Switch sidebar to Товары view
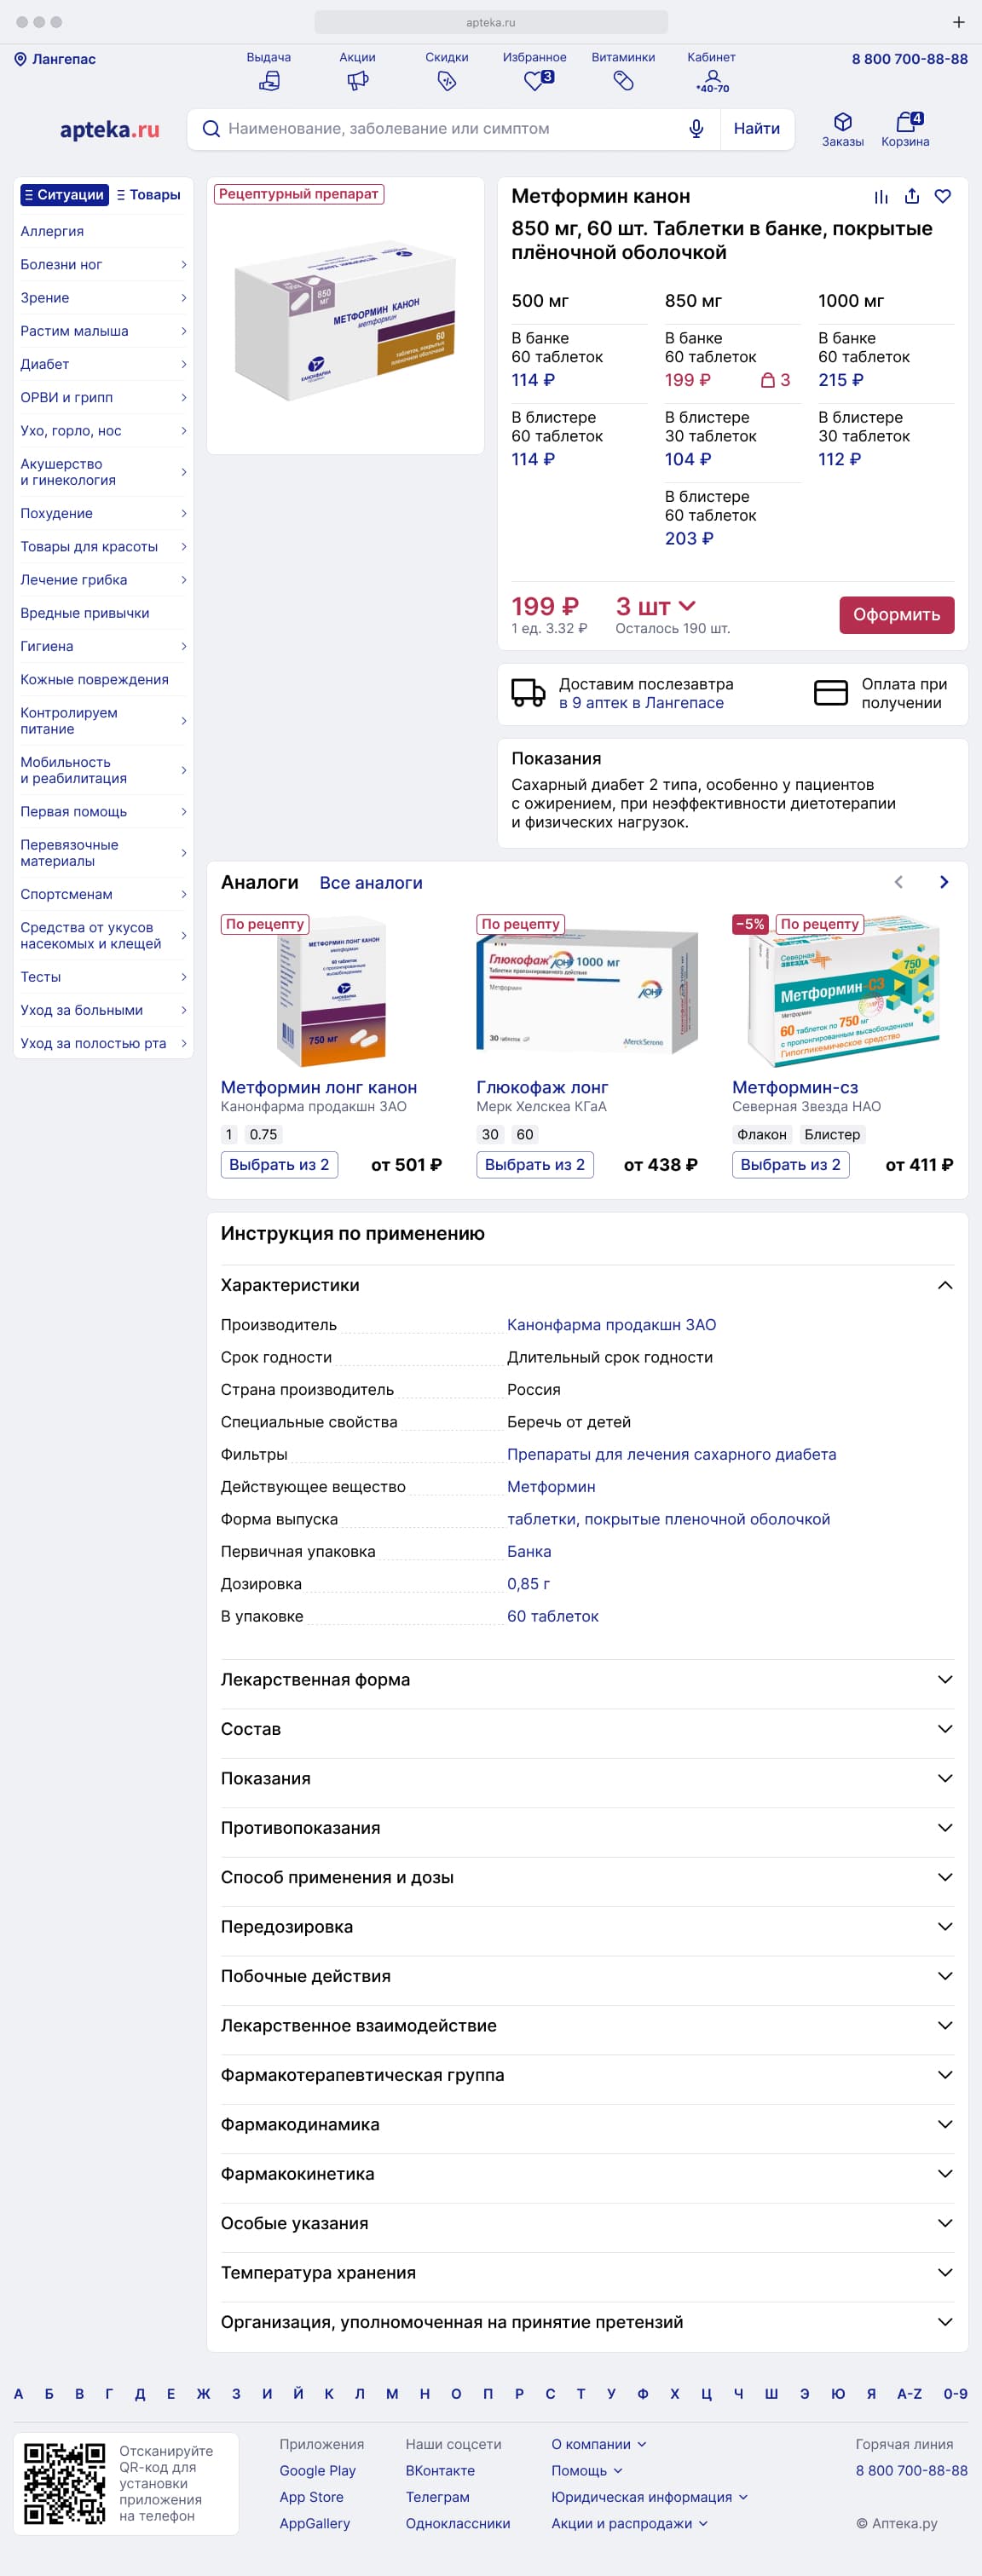The image size is (982, 2576). [x=149, y=195]
